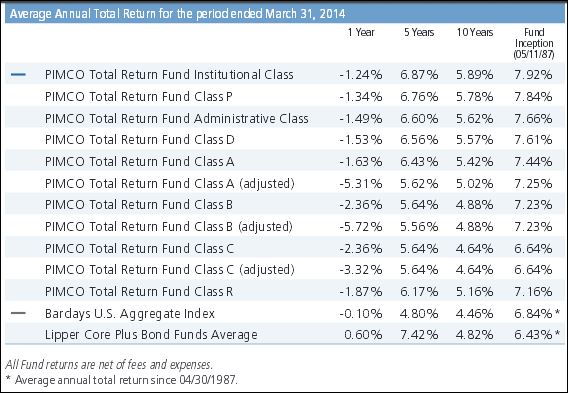Select PIMCO Total Return Fund Class R

coord(139,291)
